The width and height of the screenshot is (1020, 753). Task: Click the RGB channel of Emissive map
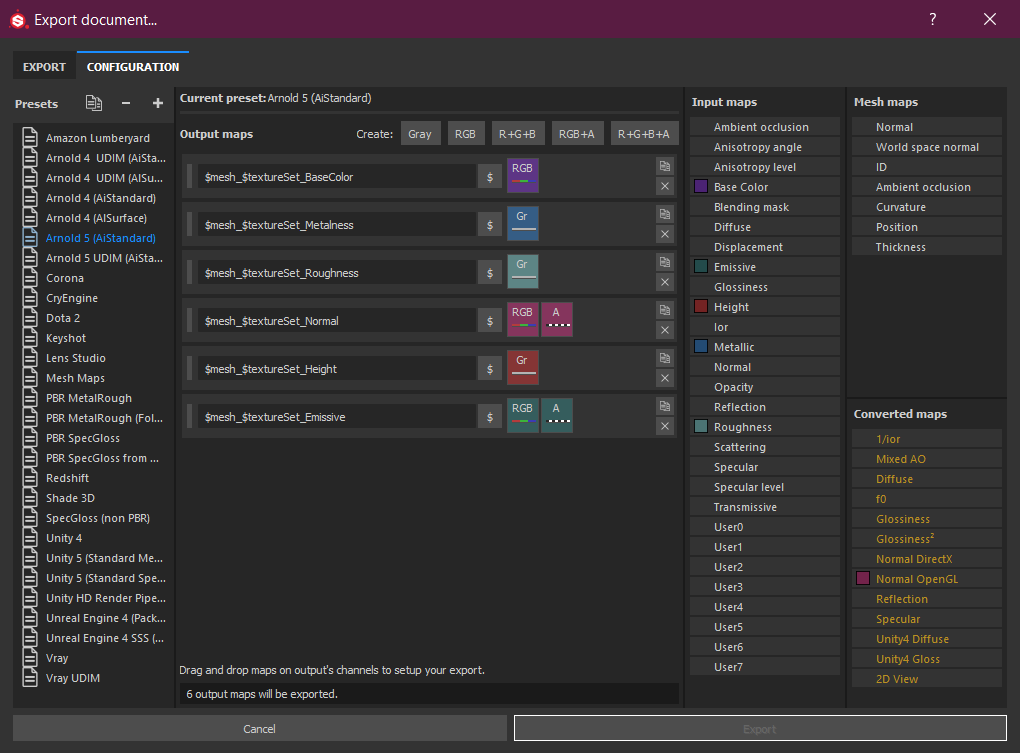coord(522,416)
